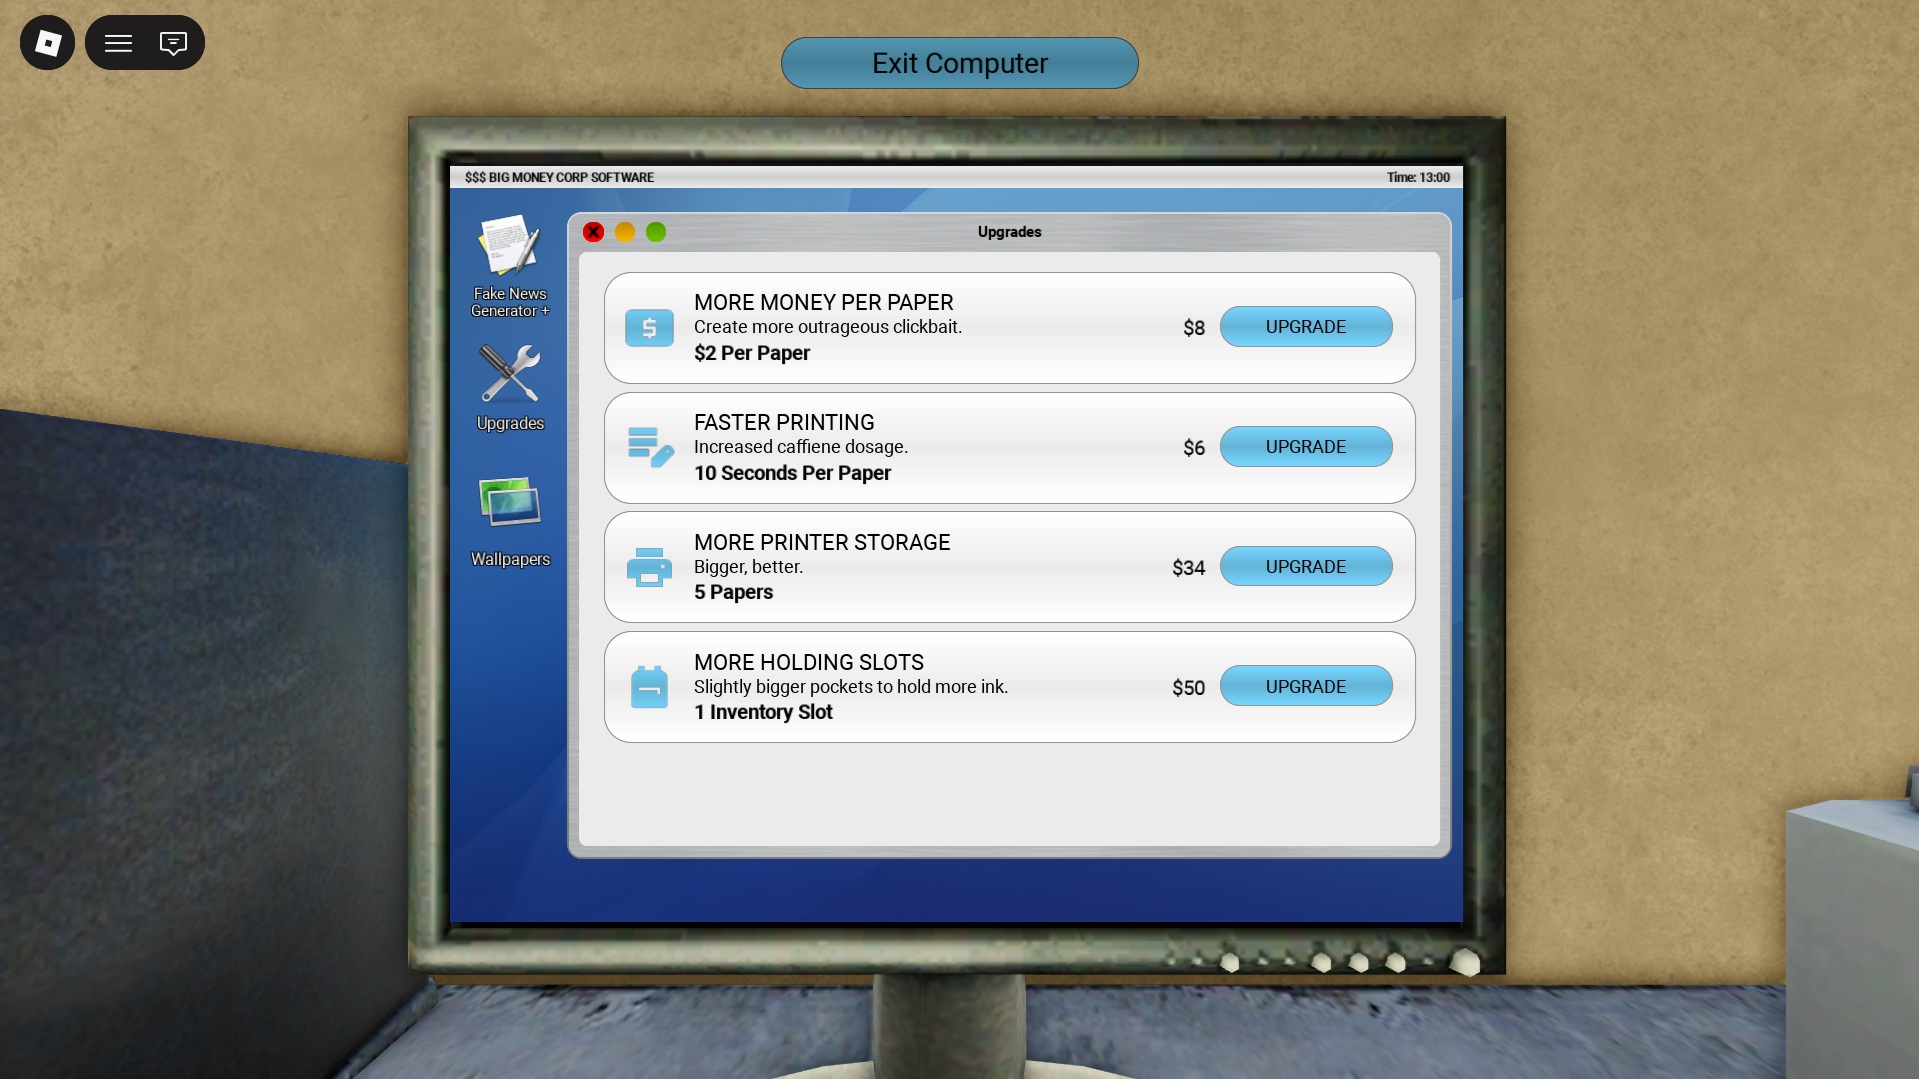1919x1079 pixels.
Task: Click the Big Money Corp Software title
Action: 559,178
